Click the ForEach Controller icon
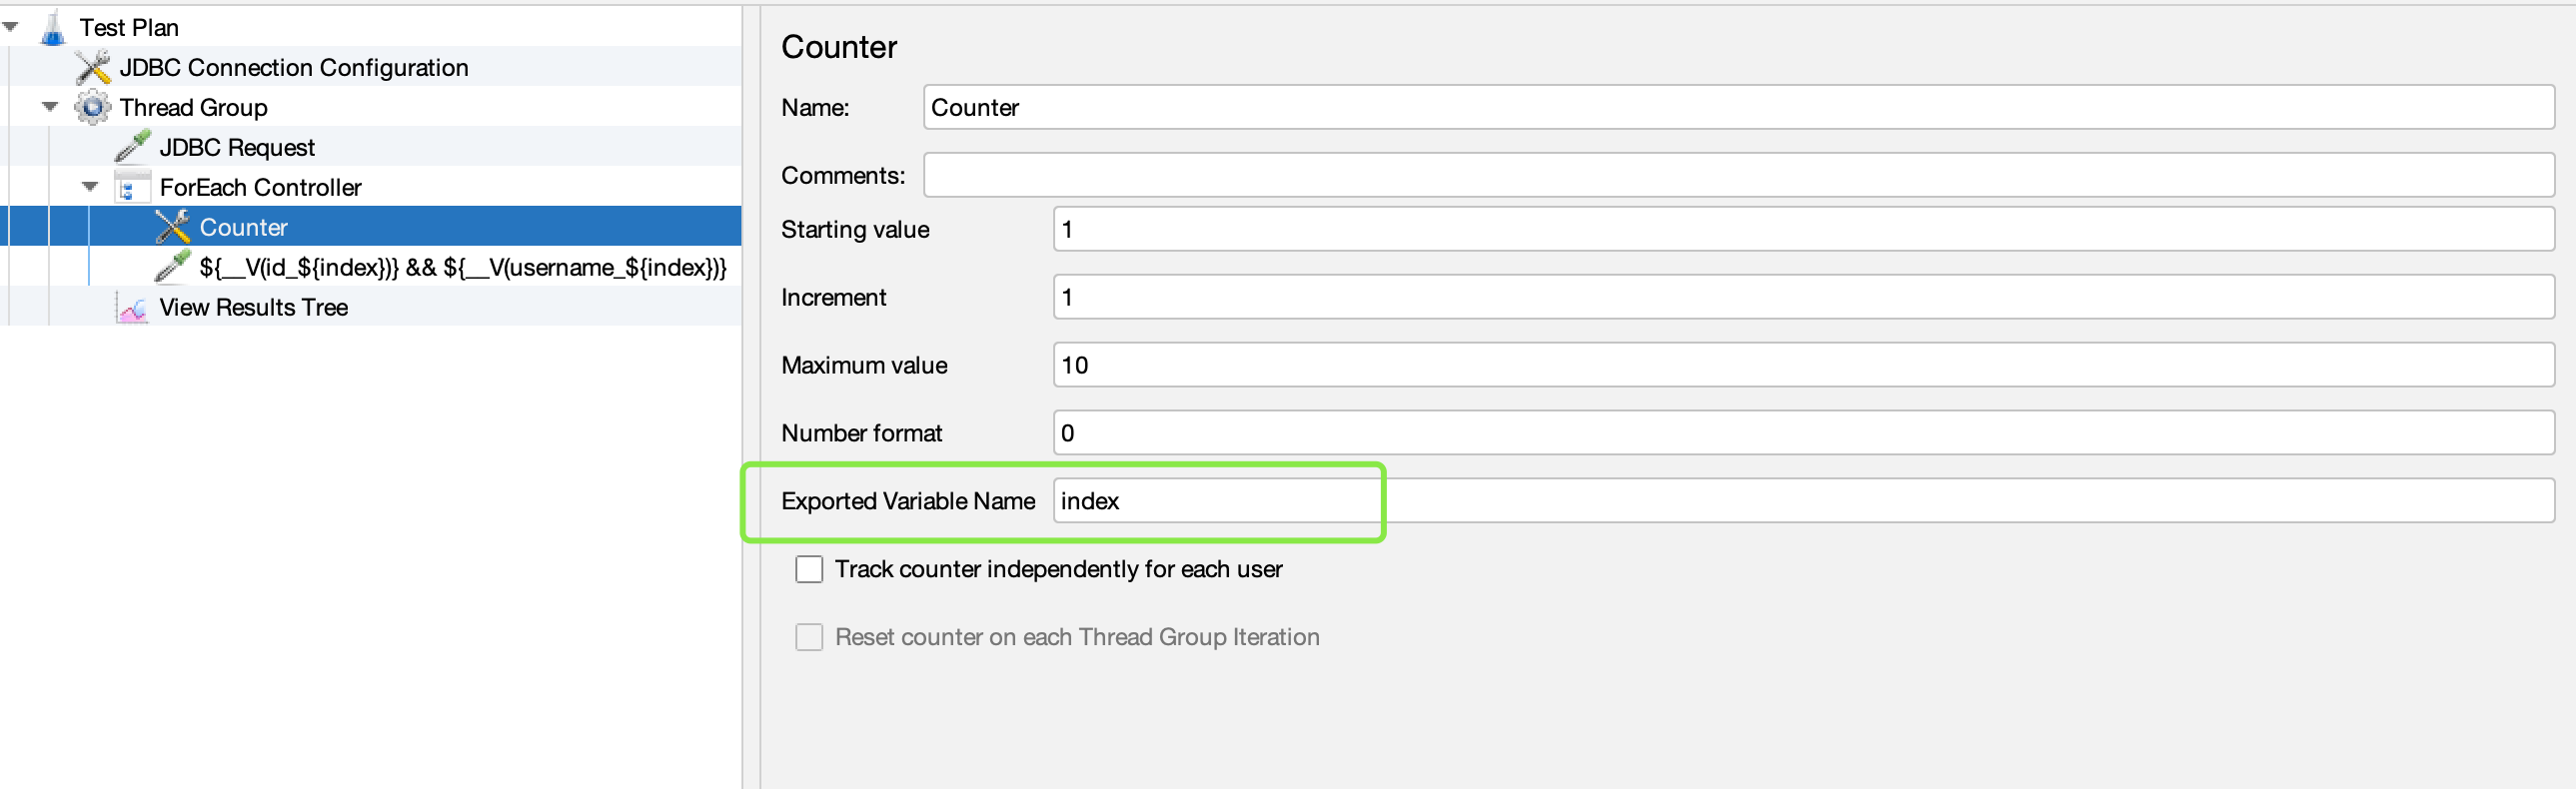 click(x=130, y=188)
